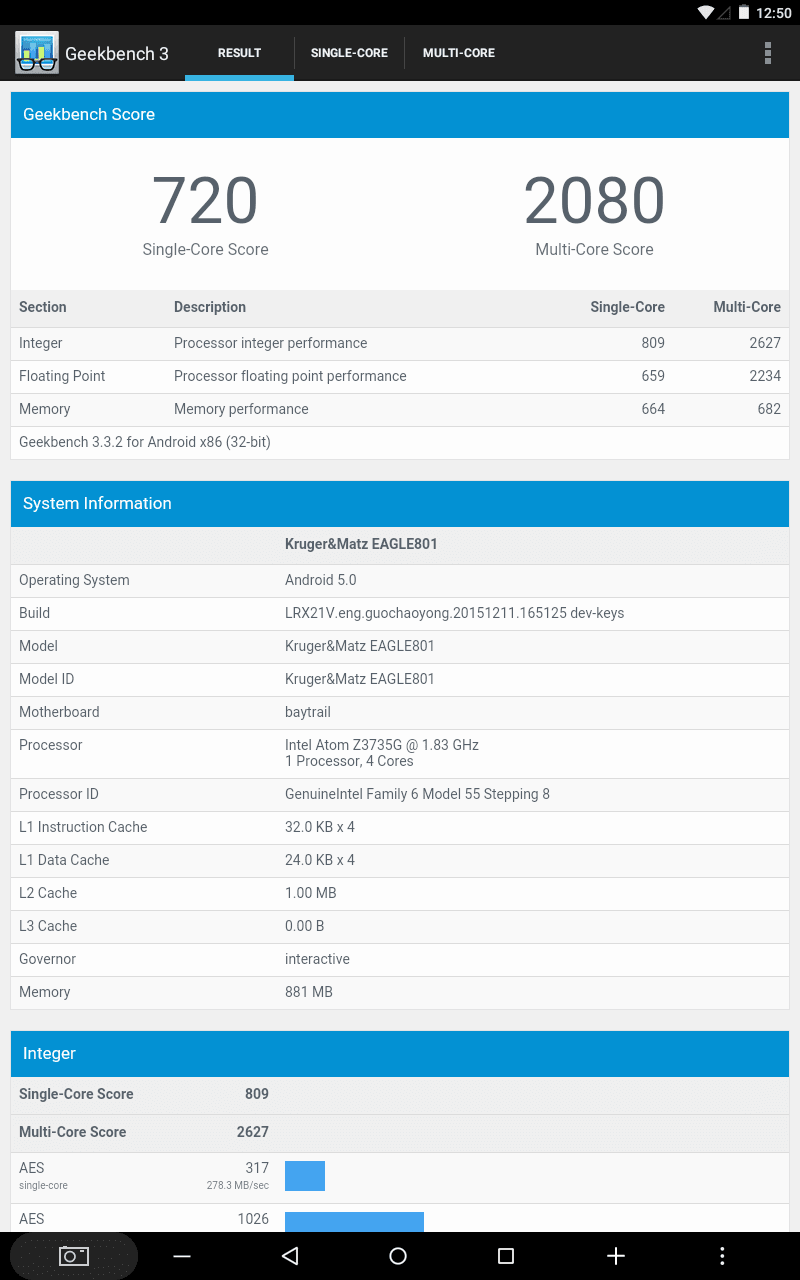The width and height of the screenshot is (800, 1280).
Task: Tap the Memory multi-core value 682
Action: click(769, 409)
